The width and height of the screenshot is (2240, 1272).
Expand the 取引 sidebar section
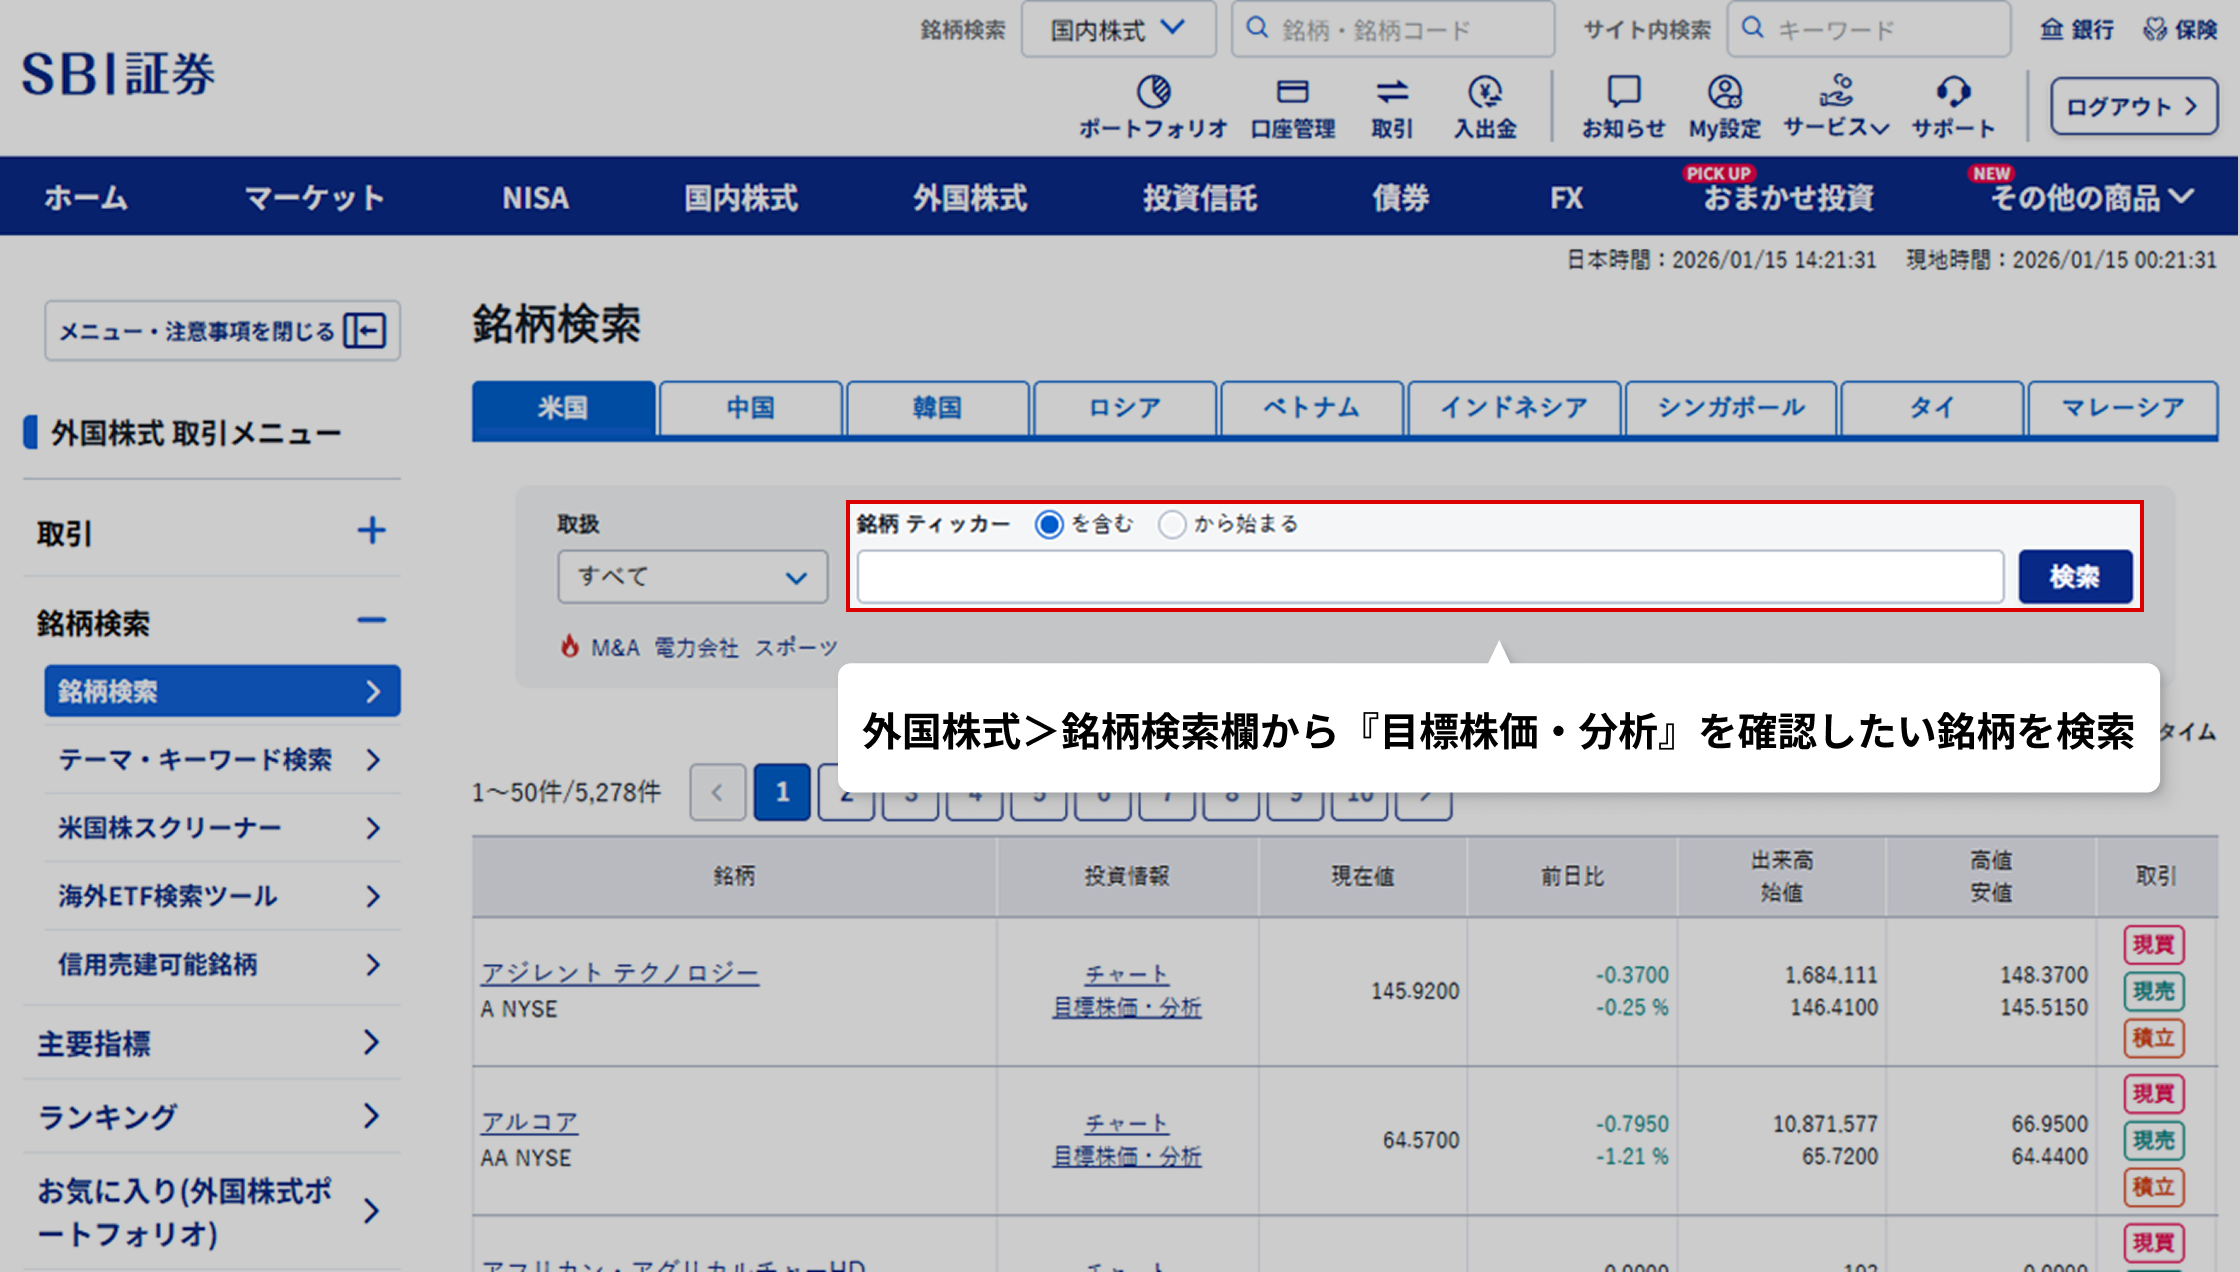point(371,531)
